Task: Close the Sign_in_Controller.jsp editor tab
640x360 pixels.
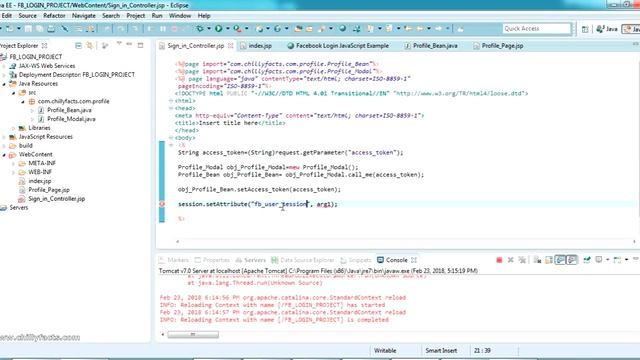Action: (x=231, y=46)
